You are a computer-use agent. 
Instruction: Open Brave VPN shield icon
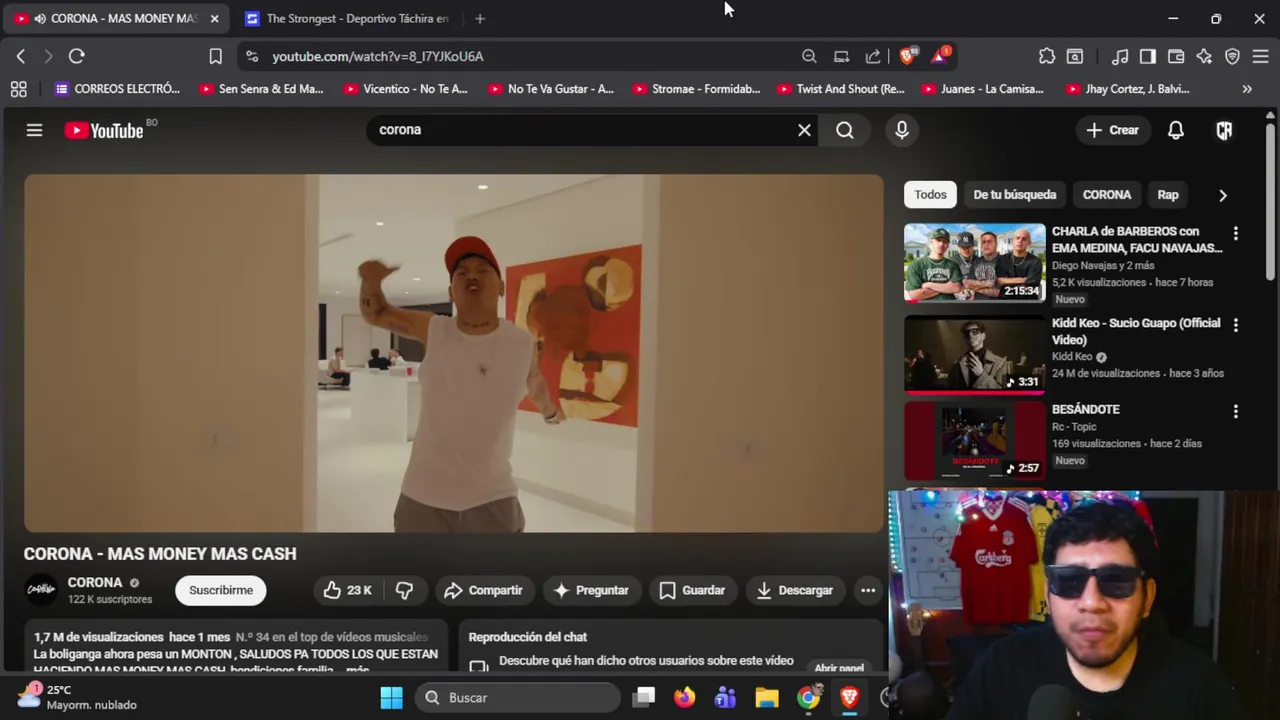(1232, 56)
